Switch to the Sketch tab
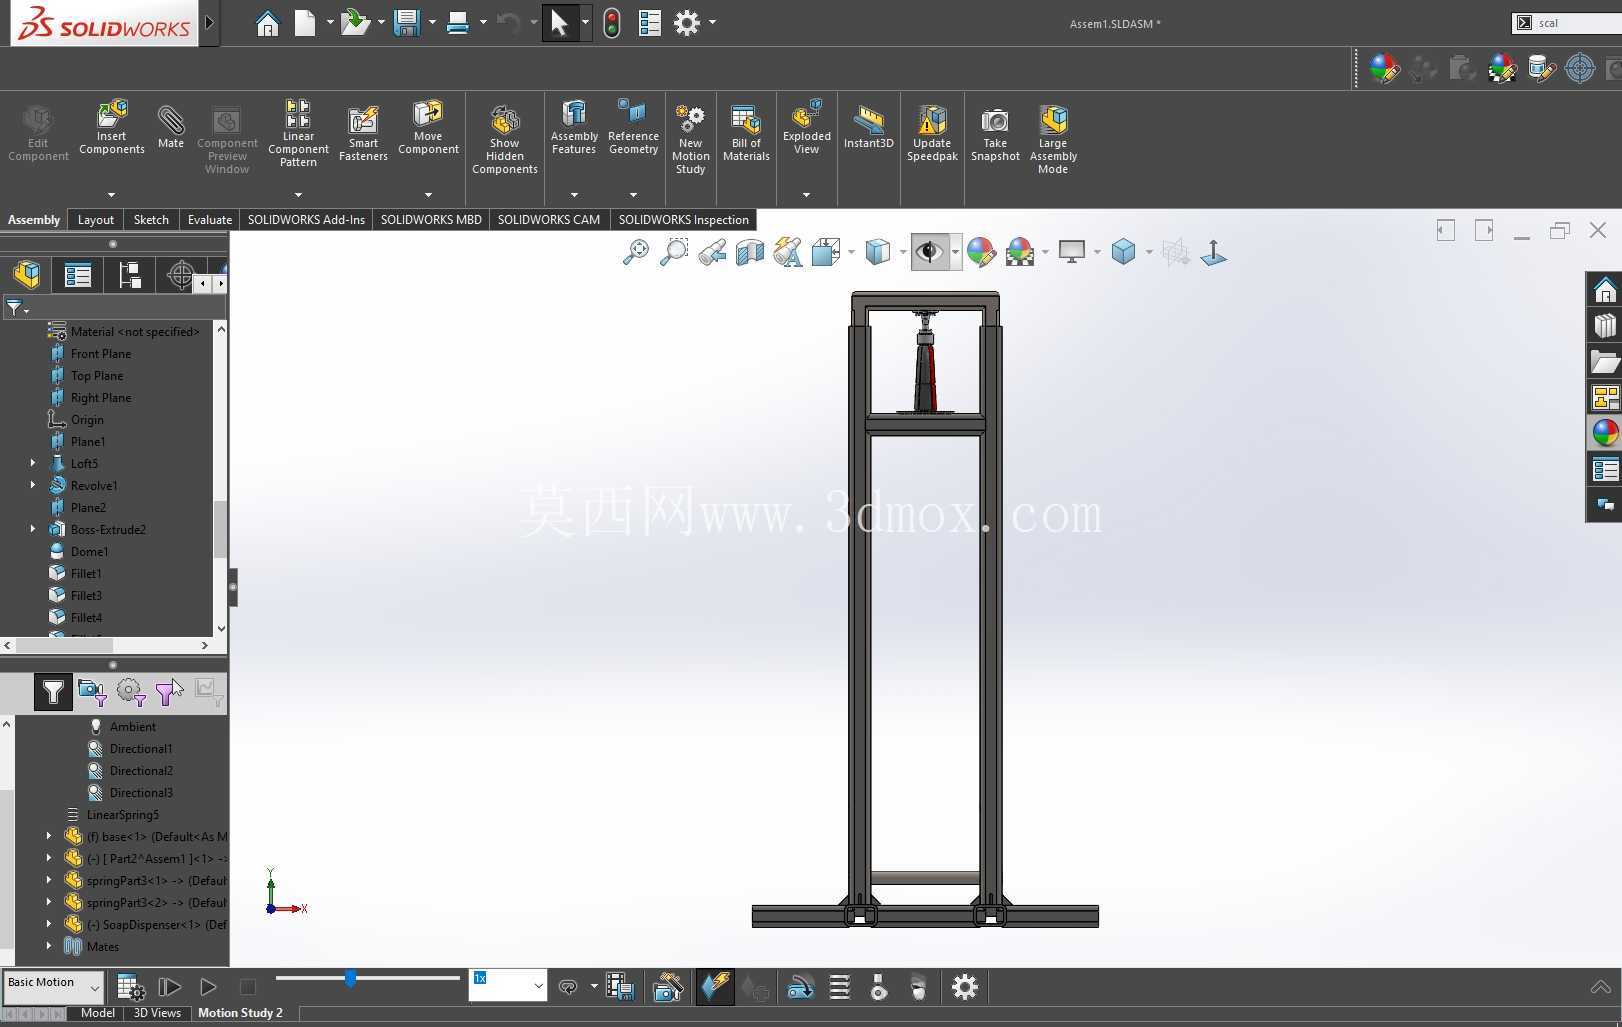Image resolution: width=1622 pixels, height=1027 pixels. (151, 220)
